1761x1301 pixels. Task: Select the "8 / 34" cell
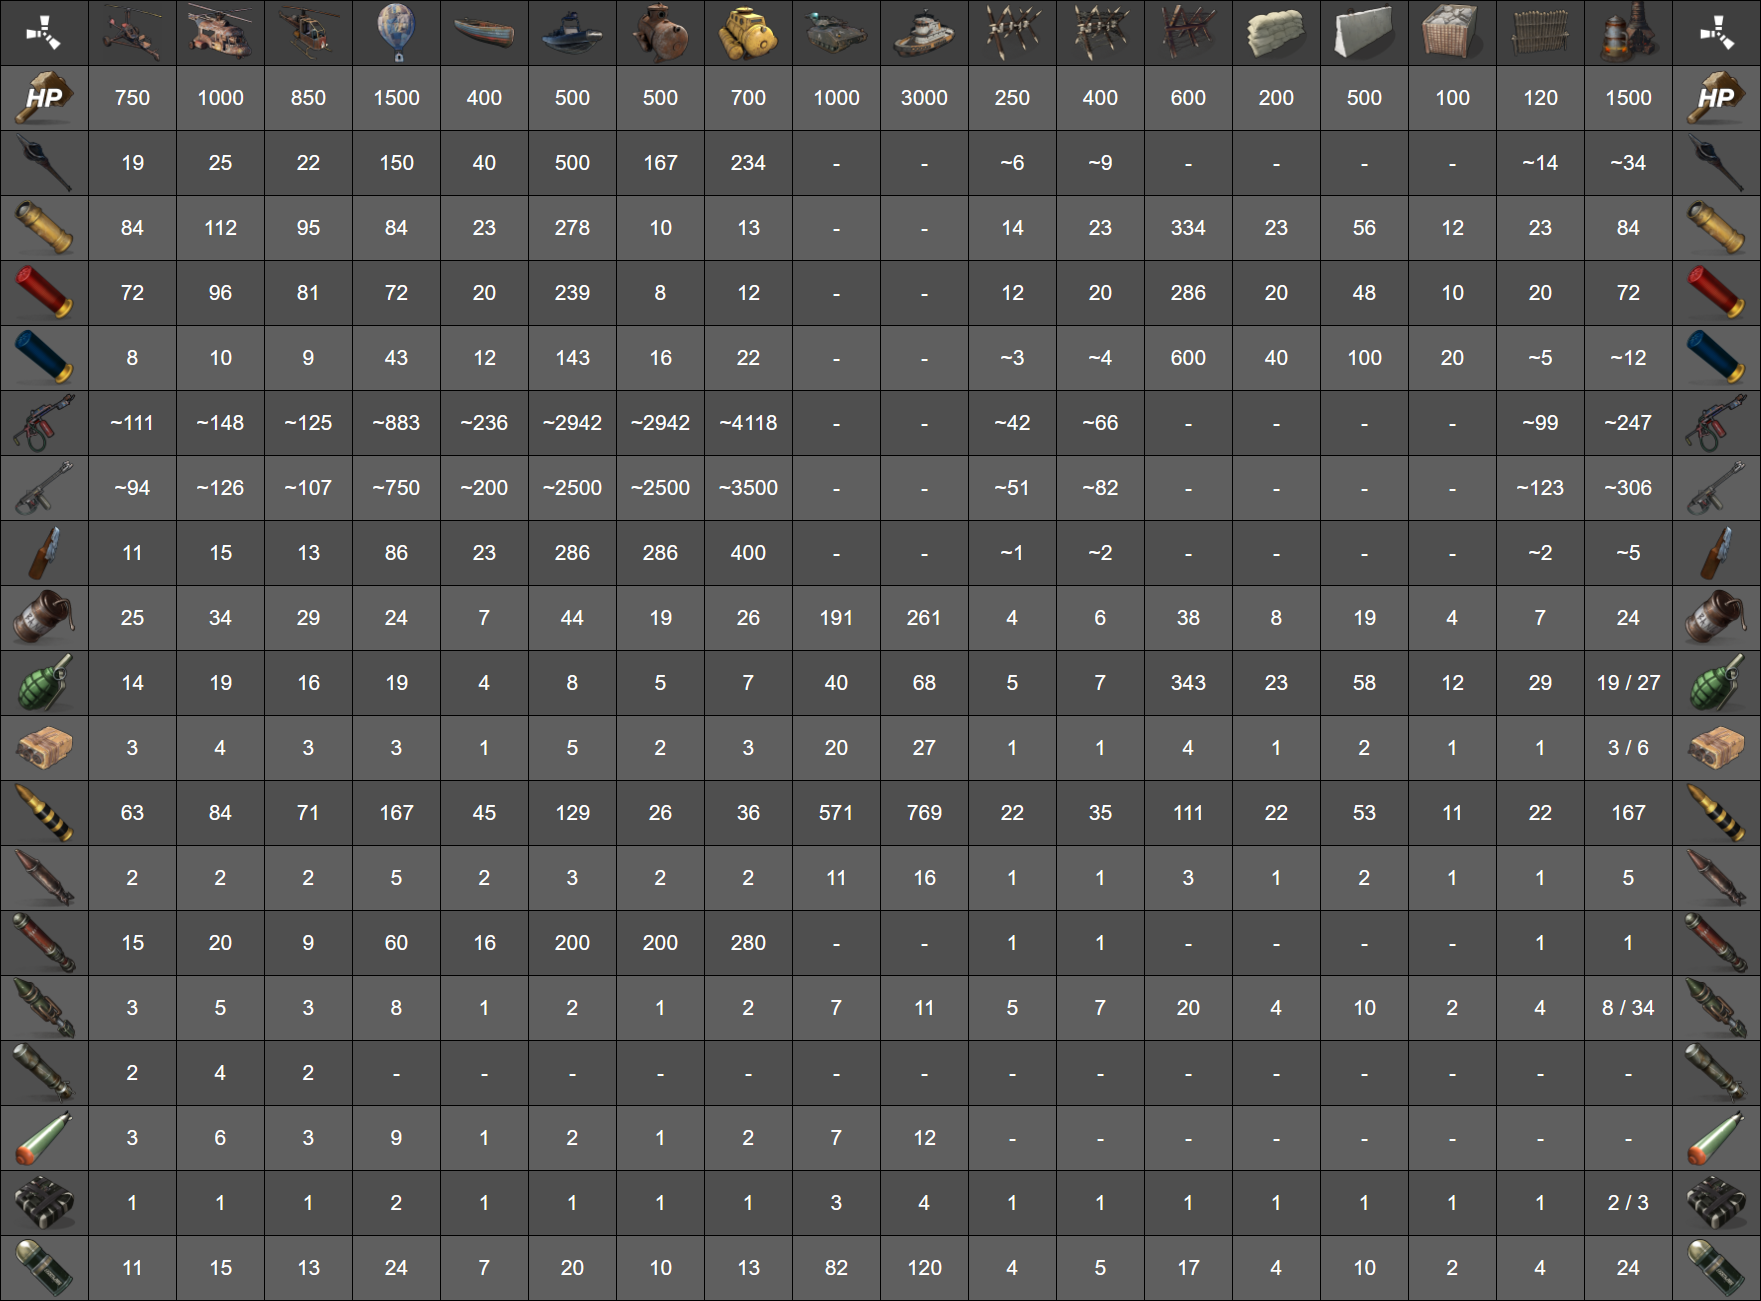(x=1628, y=1008)
